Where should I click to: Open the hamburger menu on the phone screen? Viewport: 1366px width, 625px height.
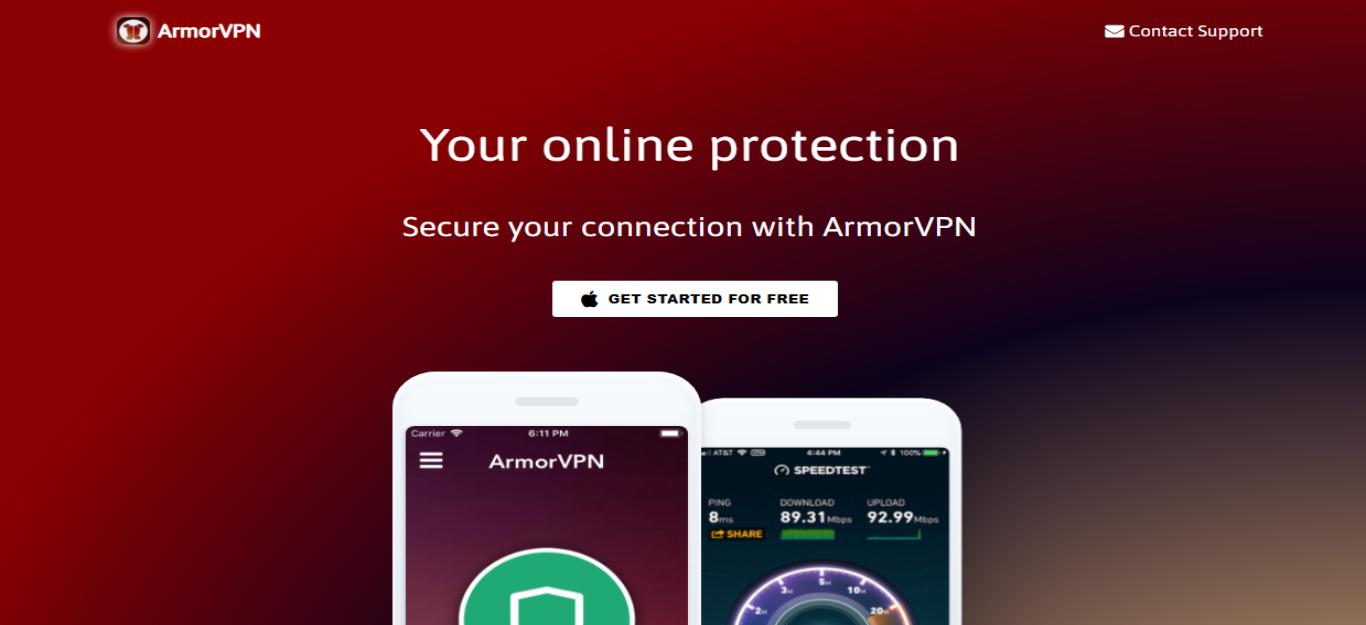[431, 460]
